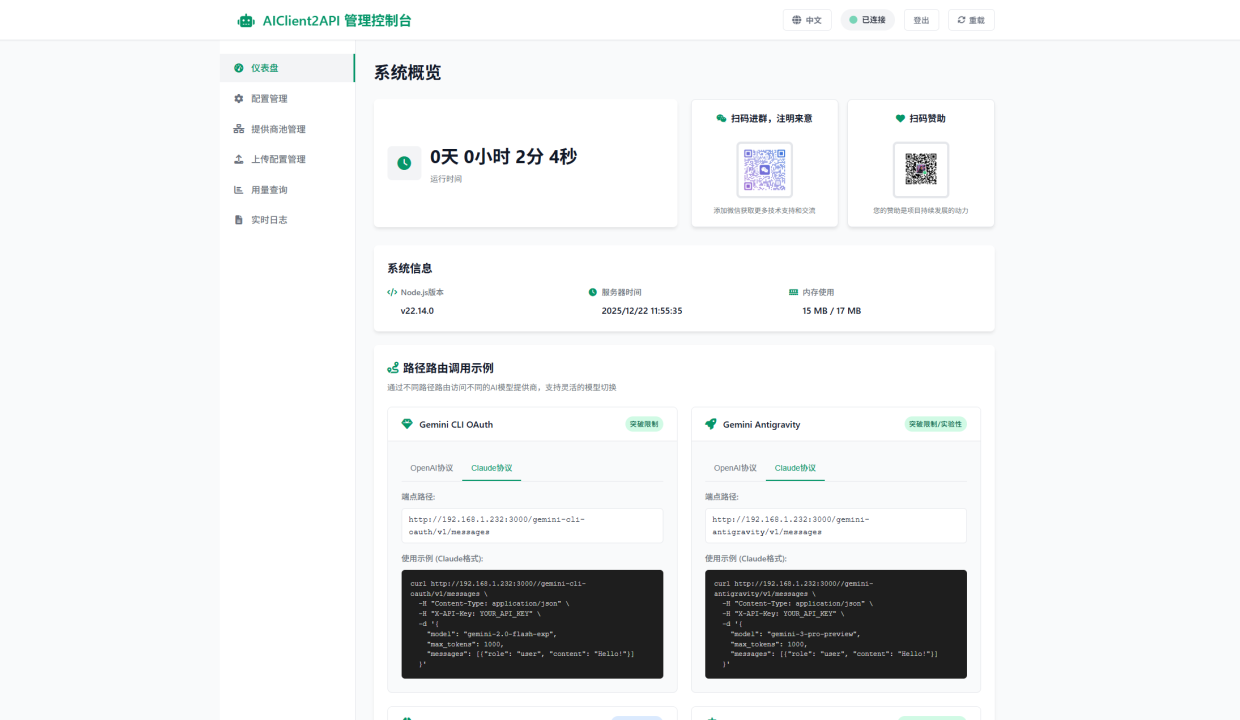Switch to OpenAI协议 tab in Gemini CLI OAuth
Viewport: 1240px width, 720px height.
(x=432, y=468)
